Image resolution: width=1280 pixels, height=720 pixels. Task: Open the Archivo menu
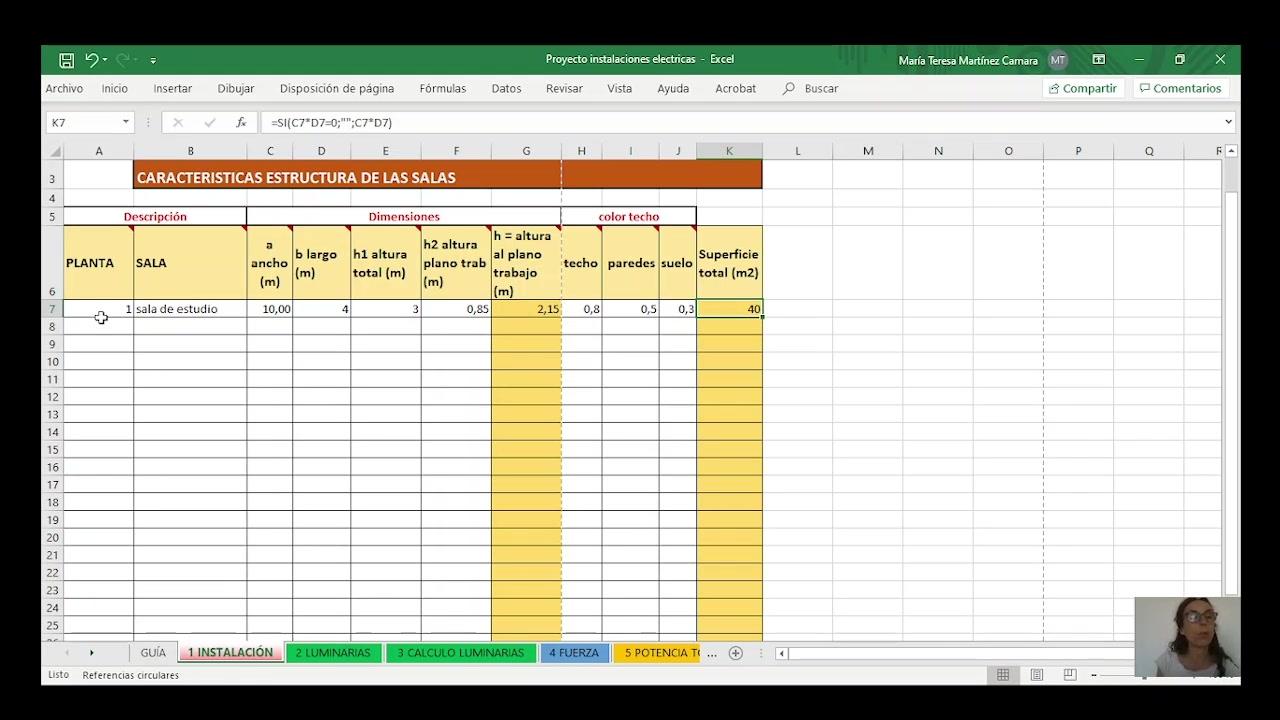point(64,88)
